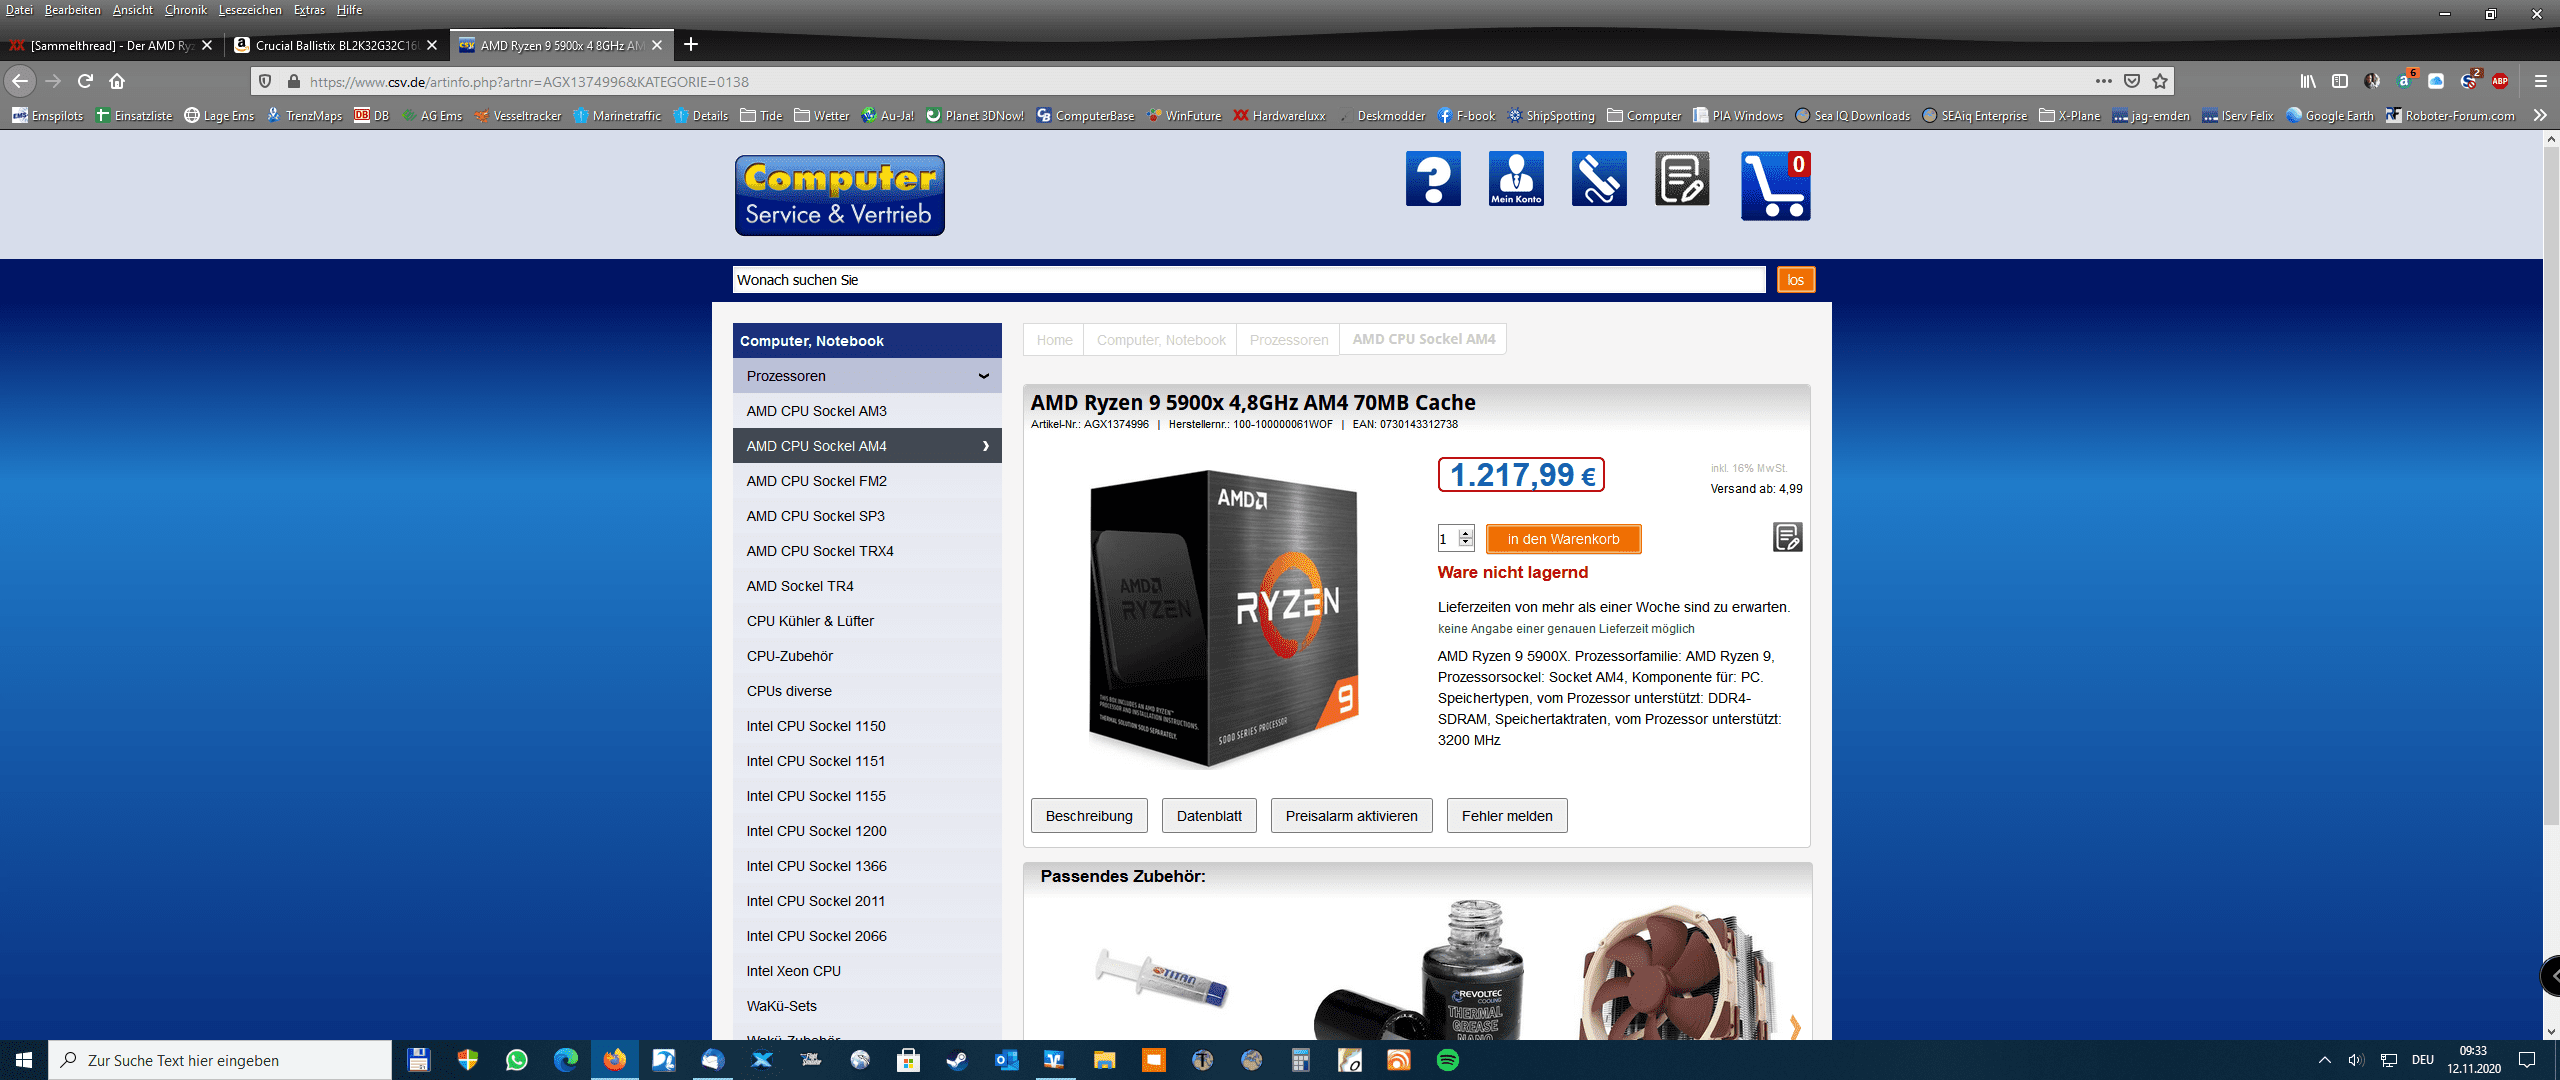Open tracking protection shield icon
The width and height of the screenshot is (2560, 1080).
(265, 81)
